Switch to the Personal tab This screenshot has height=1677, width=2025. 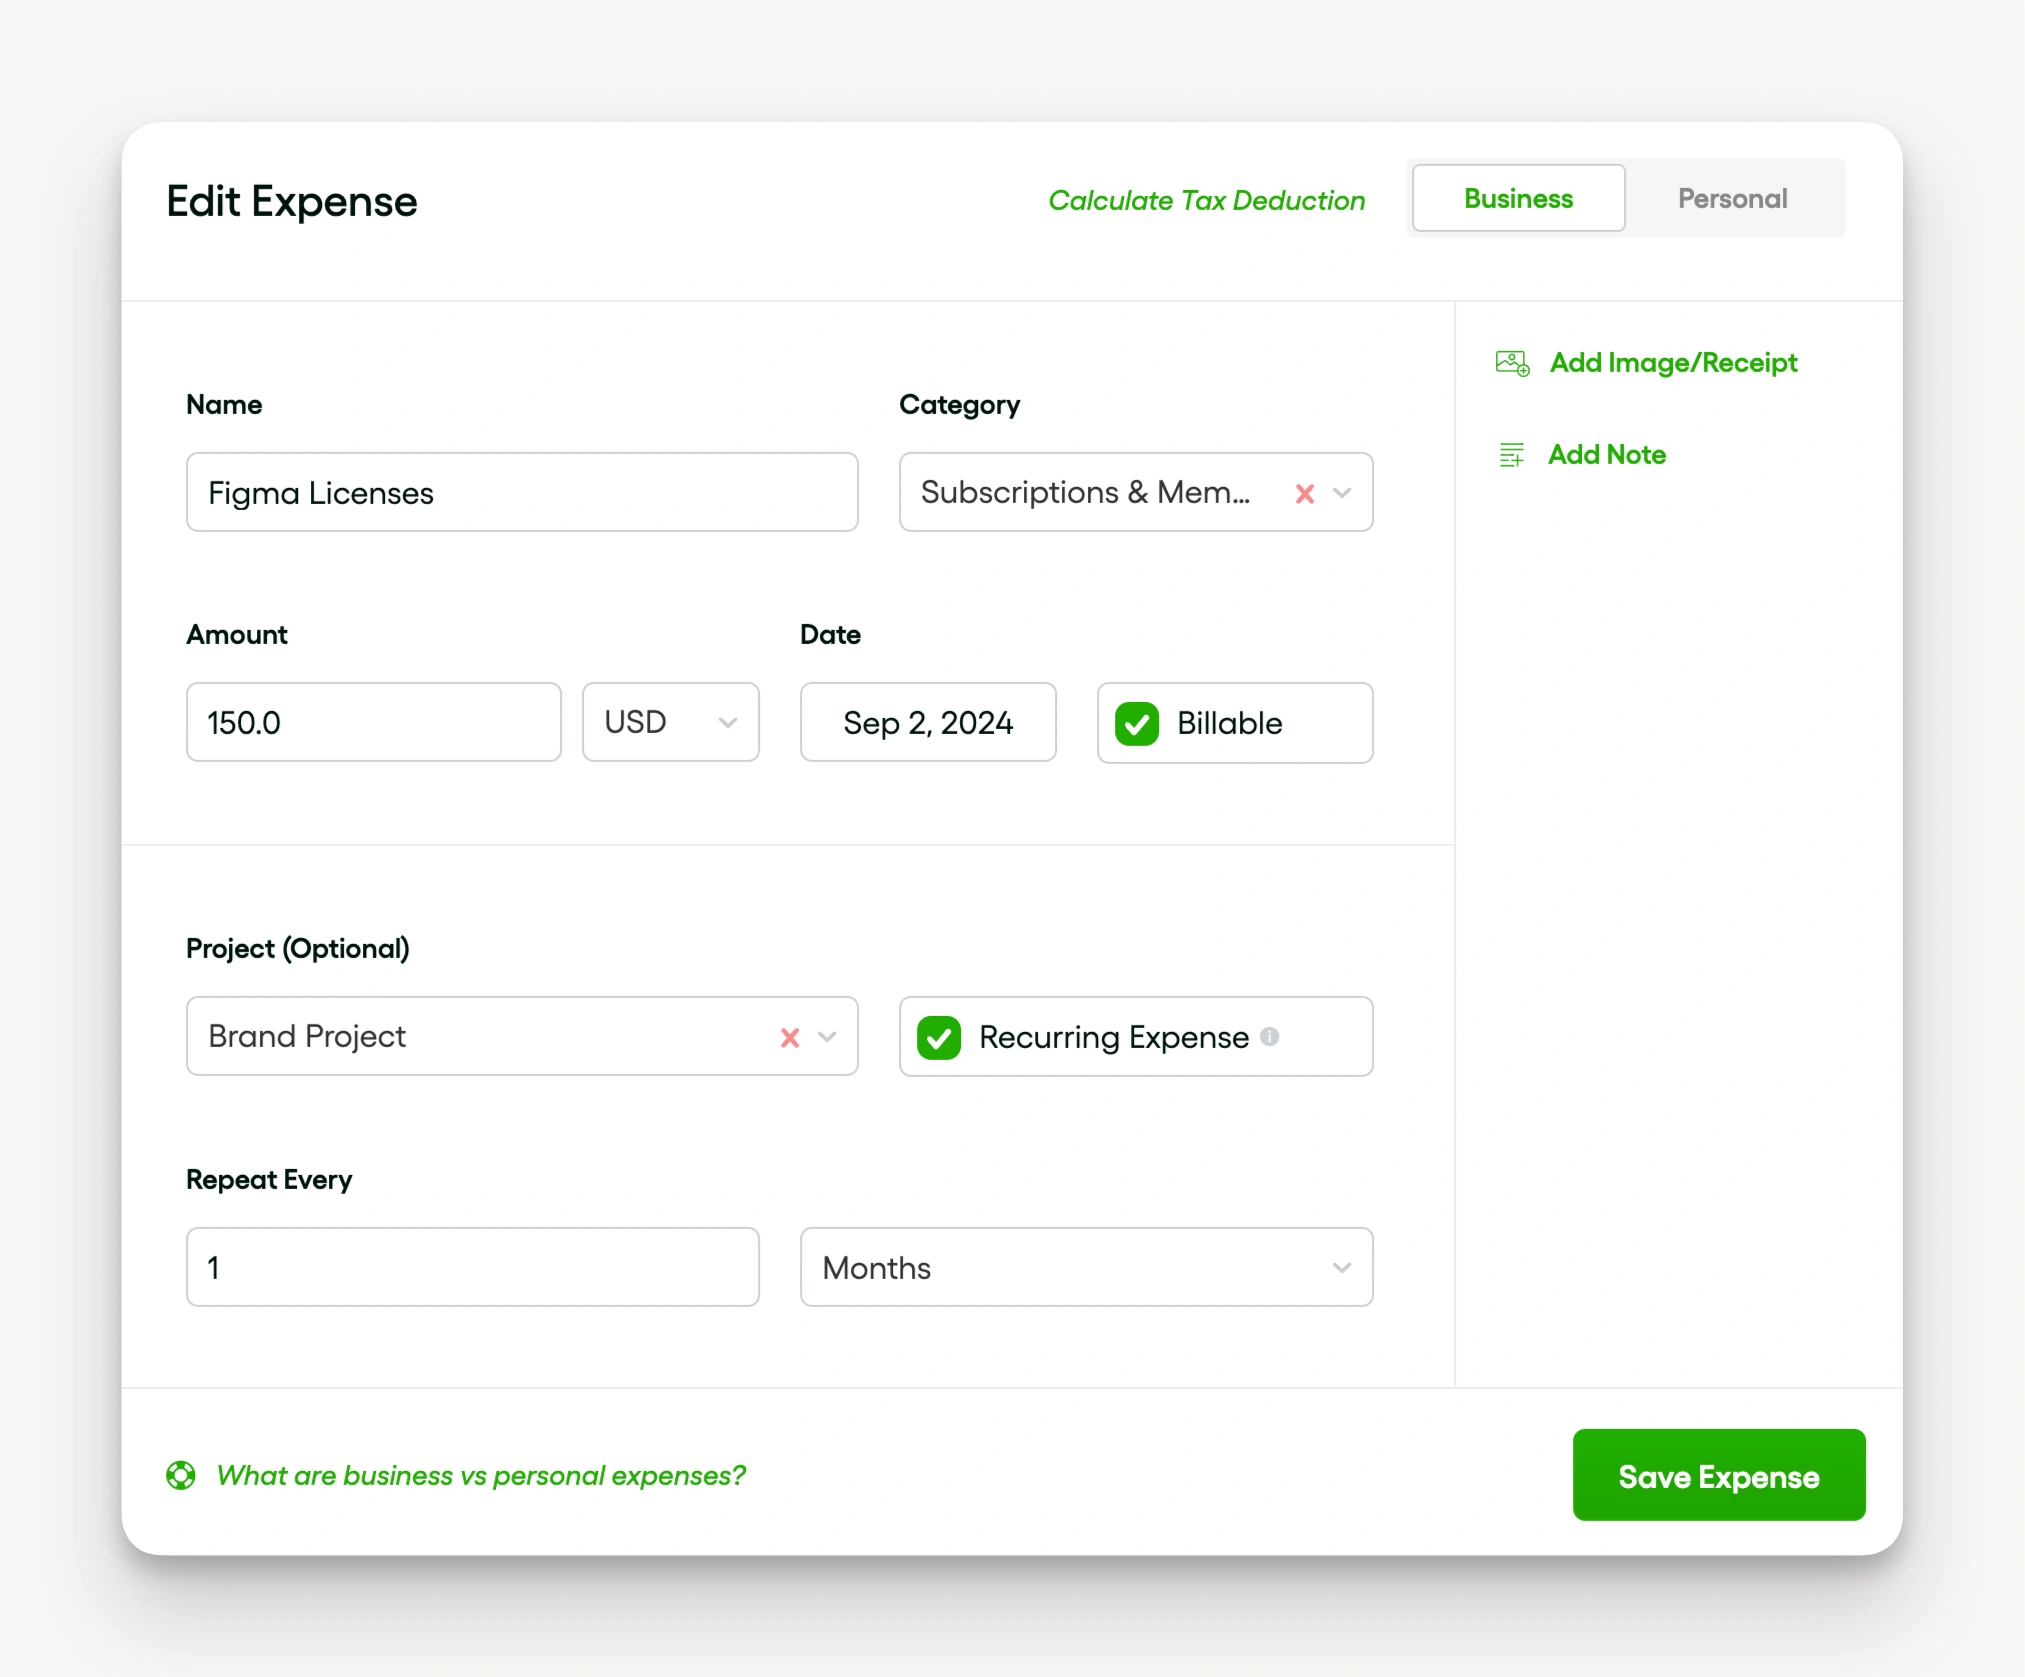pos(1732,198)
